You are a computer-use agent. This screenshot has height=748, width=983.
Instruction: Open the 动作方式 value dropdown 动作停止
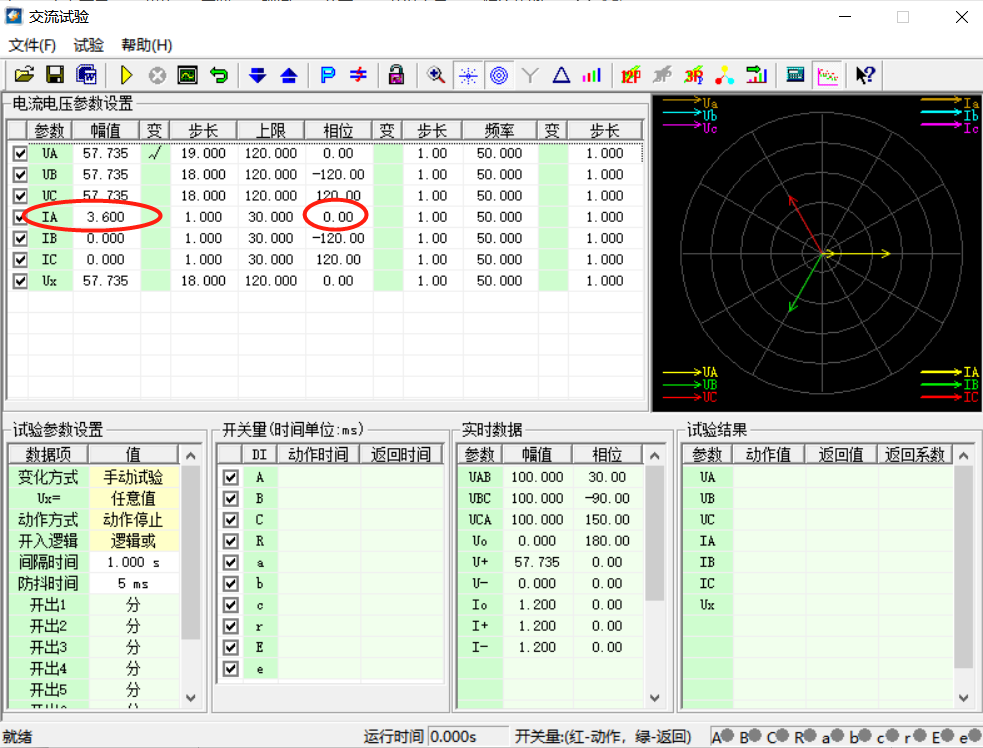tap(134, 520)
